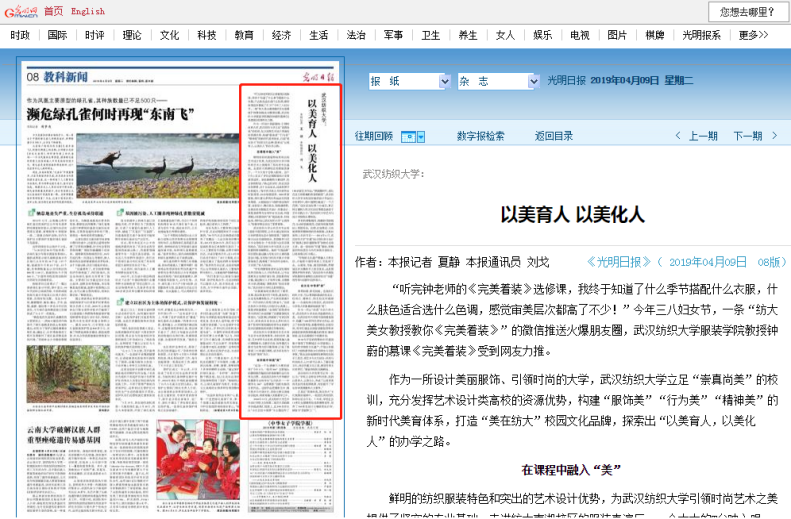This screenshot has width=791, height=519.
Task: Open the 时政 menu item
Action: coord(20,35)
